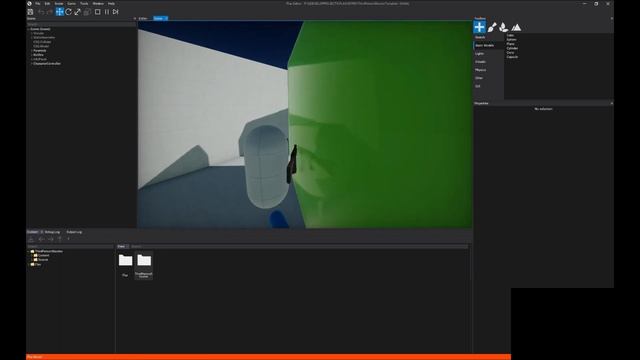Click the content folder tree search field
The image size is (640, 360).
(70, 247)
